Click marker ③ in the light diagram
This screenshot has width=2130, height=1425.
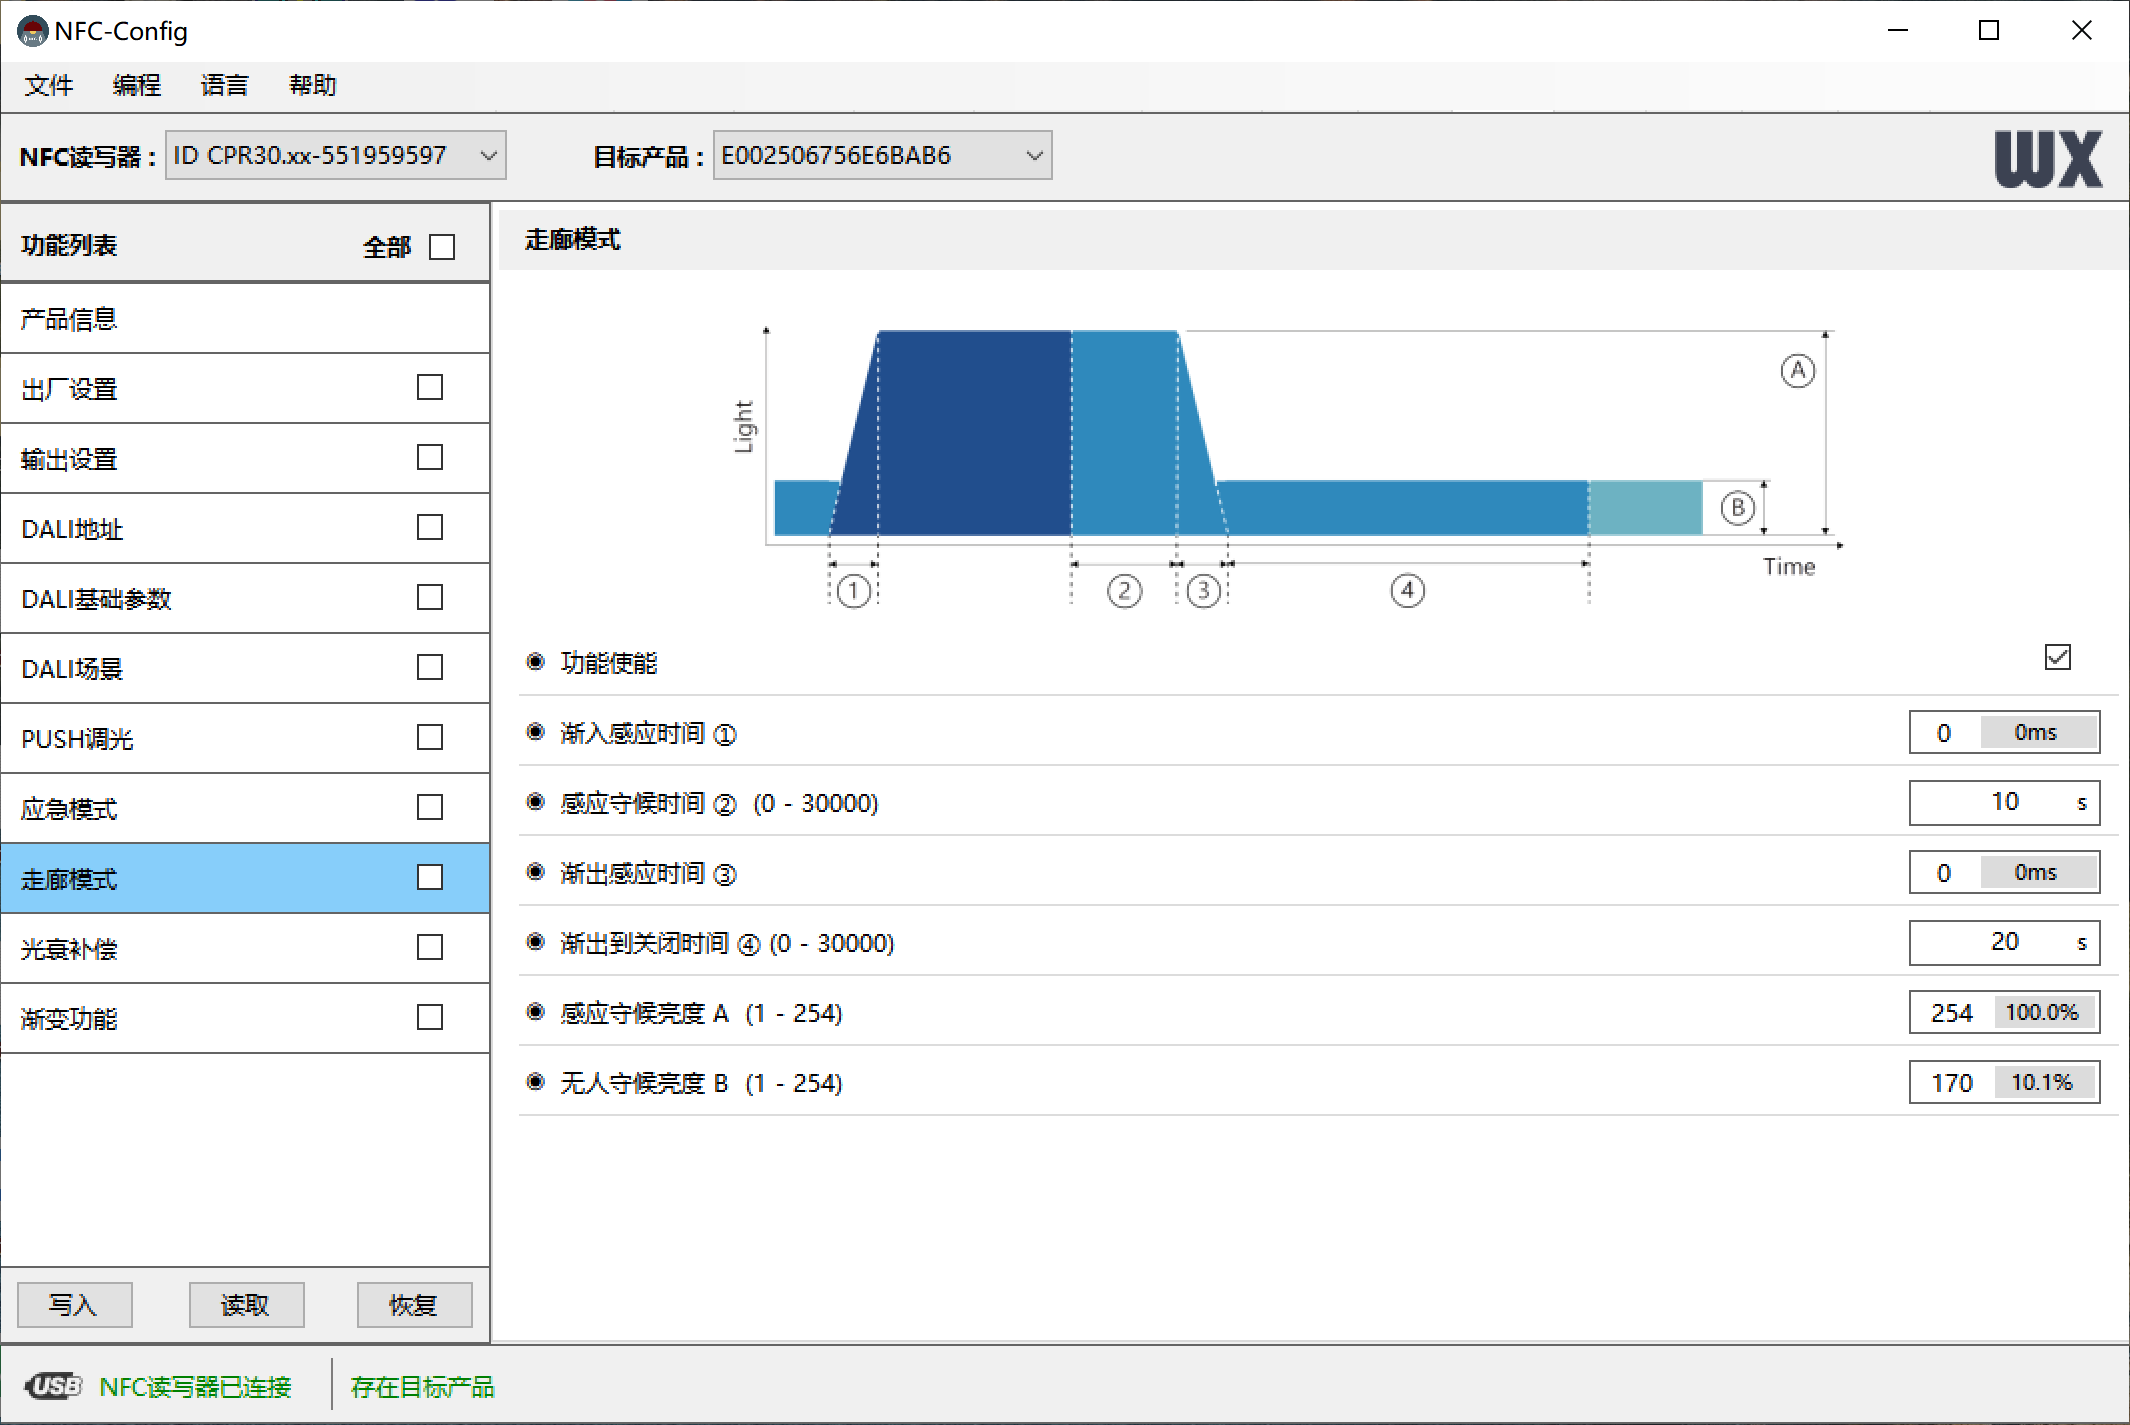1204,591
